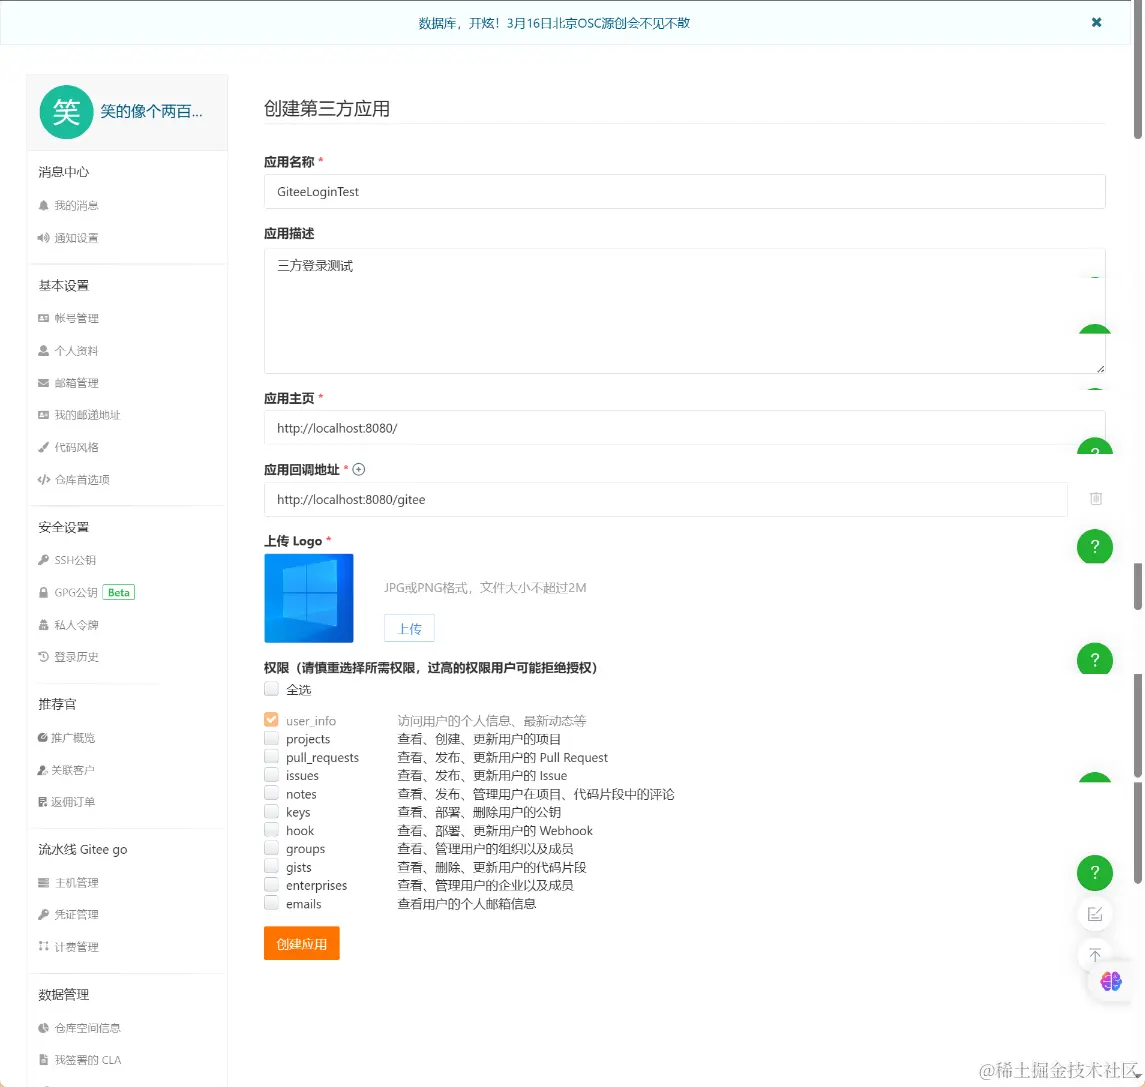Enable the groups permission checkbox

[272, 848]
